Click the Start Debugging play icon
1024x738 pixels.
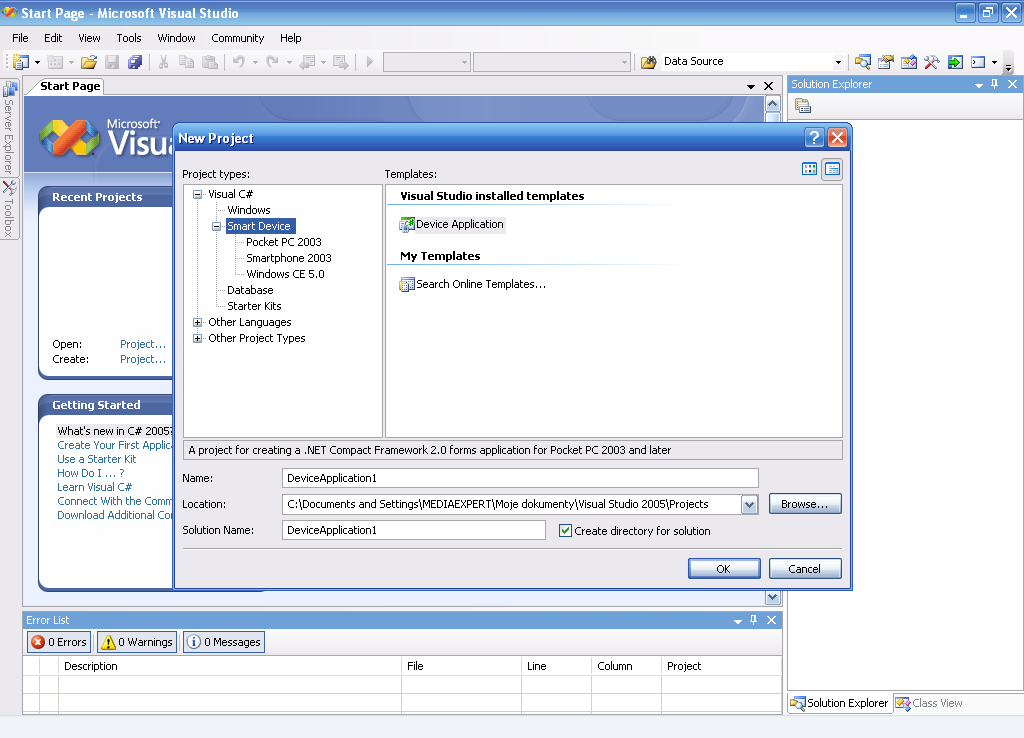(370, 62)
